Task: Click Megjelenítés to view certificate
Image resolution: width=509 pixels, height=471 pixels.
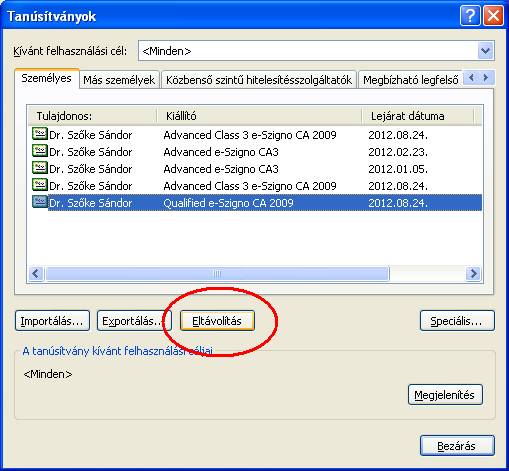Action: tap(445, 395)
